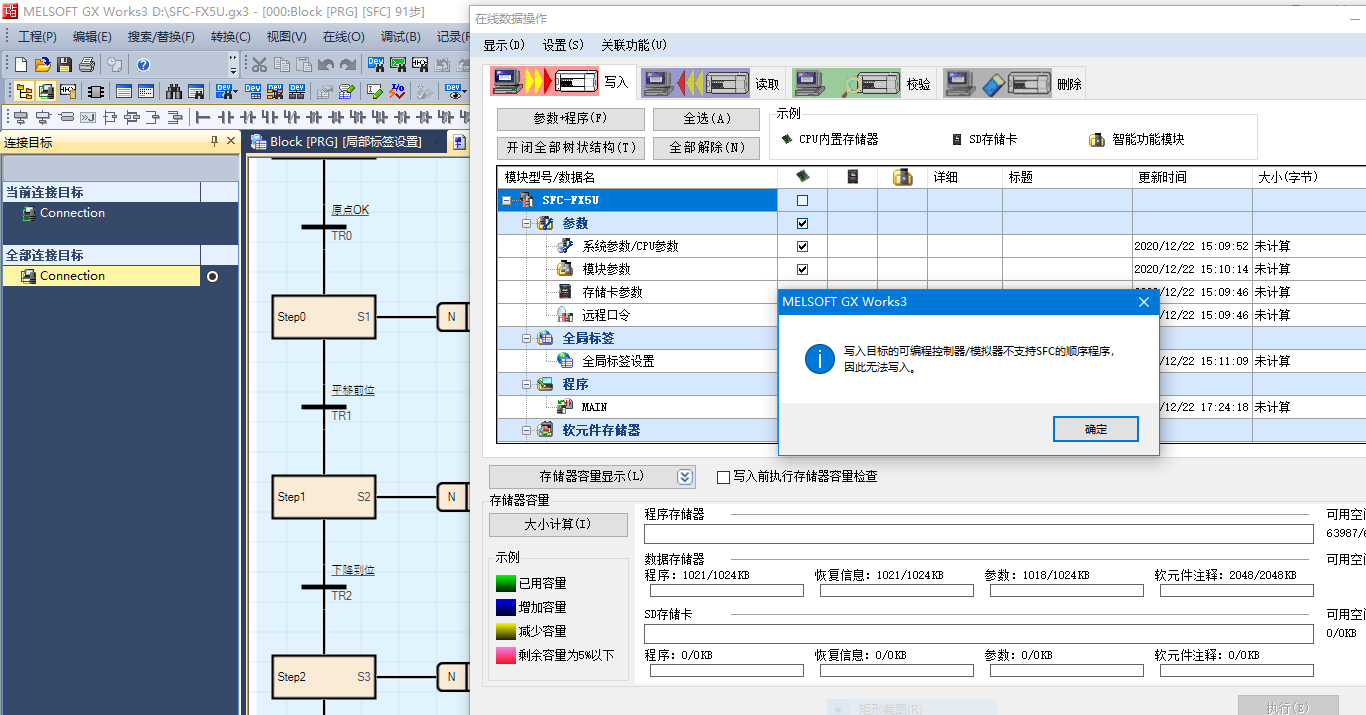Click the green 已用容量 legend swatch
The width and height of the screenshot is (1366, 715).
point(505,583)
